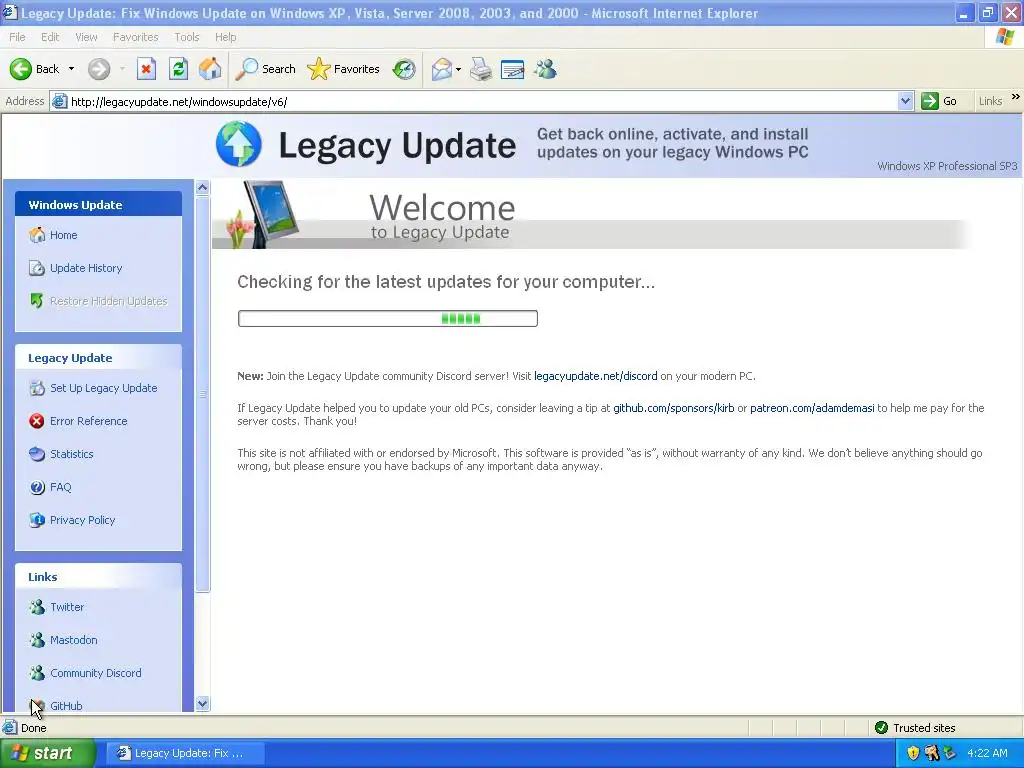
Task: Expand the address bar dropdown
Action: (x=905, y=101)
